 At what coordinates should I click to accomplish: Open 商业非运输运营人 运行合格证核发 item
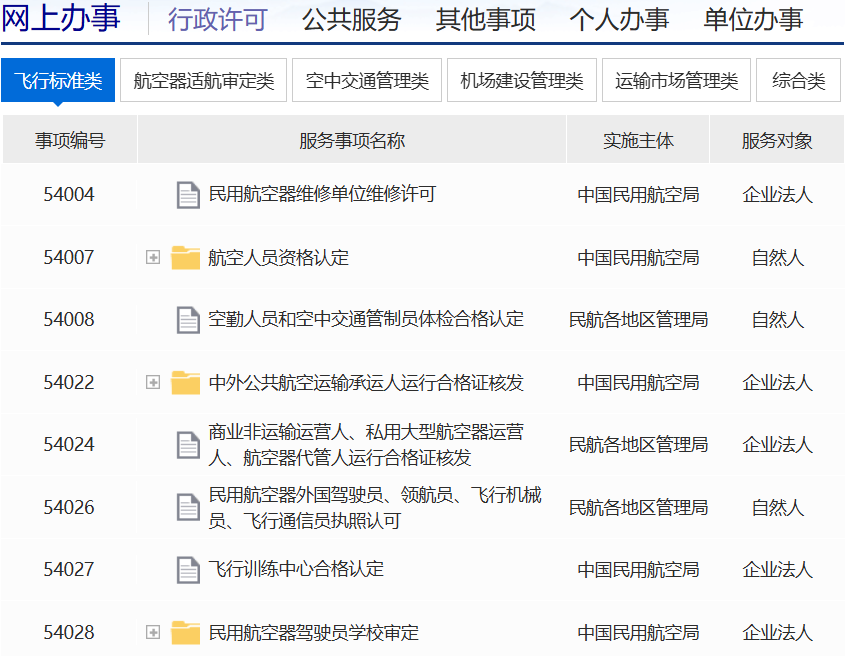click(x=366, y=445)
